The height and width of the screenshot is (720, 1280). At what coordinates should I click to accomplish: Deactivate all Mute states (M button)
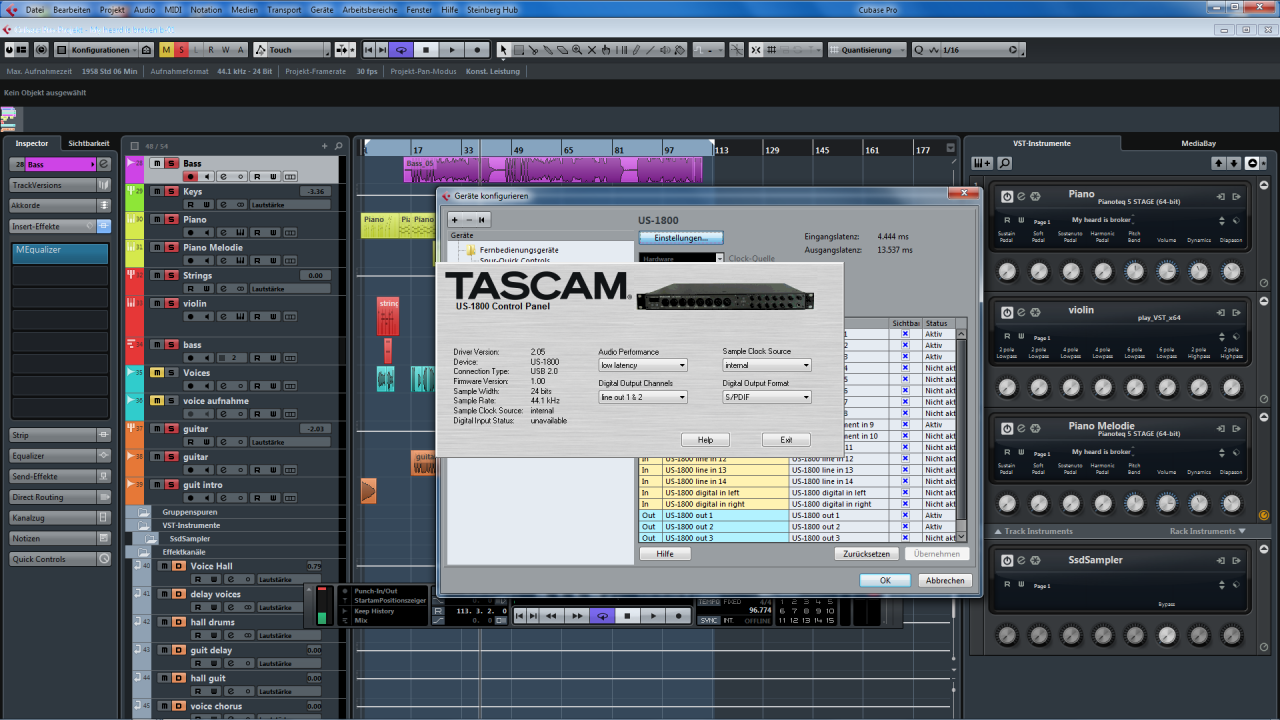[166, 50]
